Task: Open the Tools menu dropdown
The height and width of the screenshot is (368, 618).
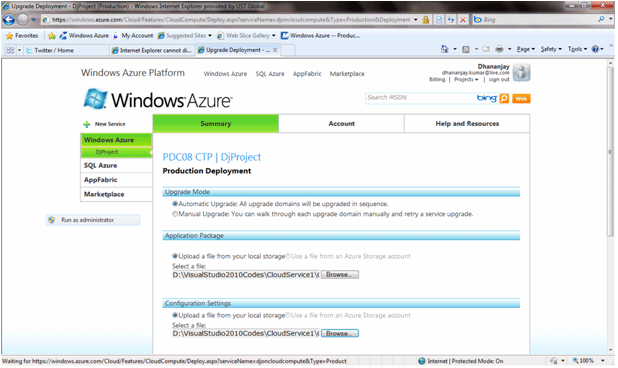Action: [x=577, y=49]
